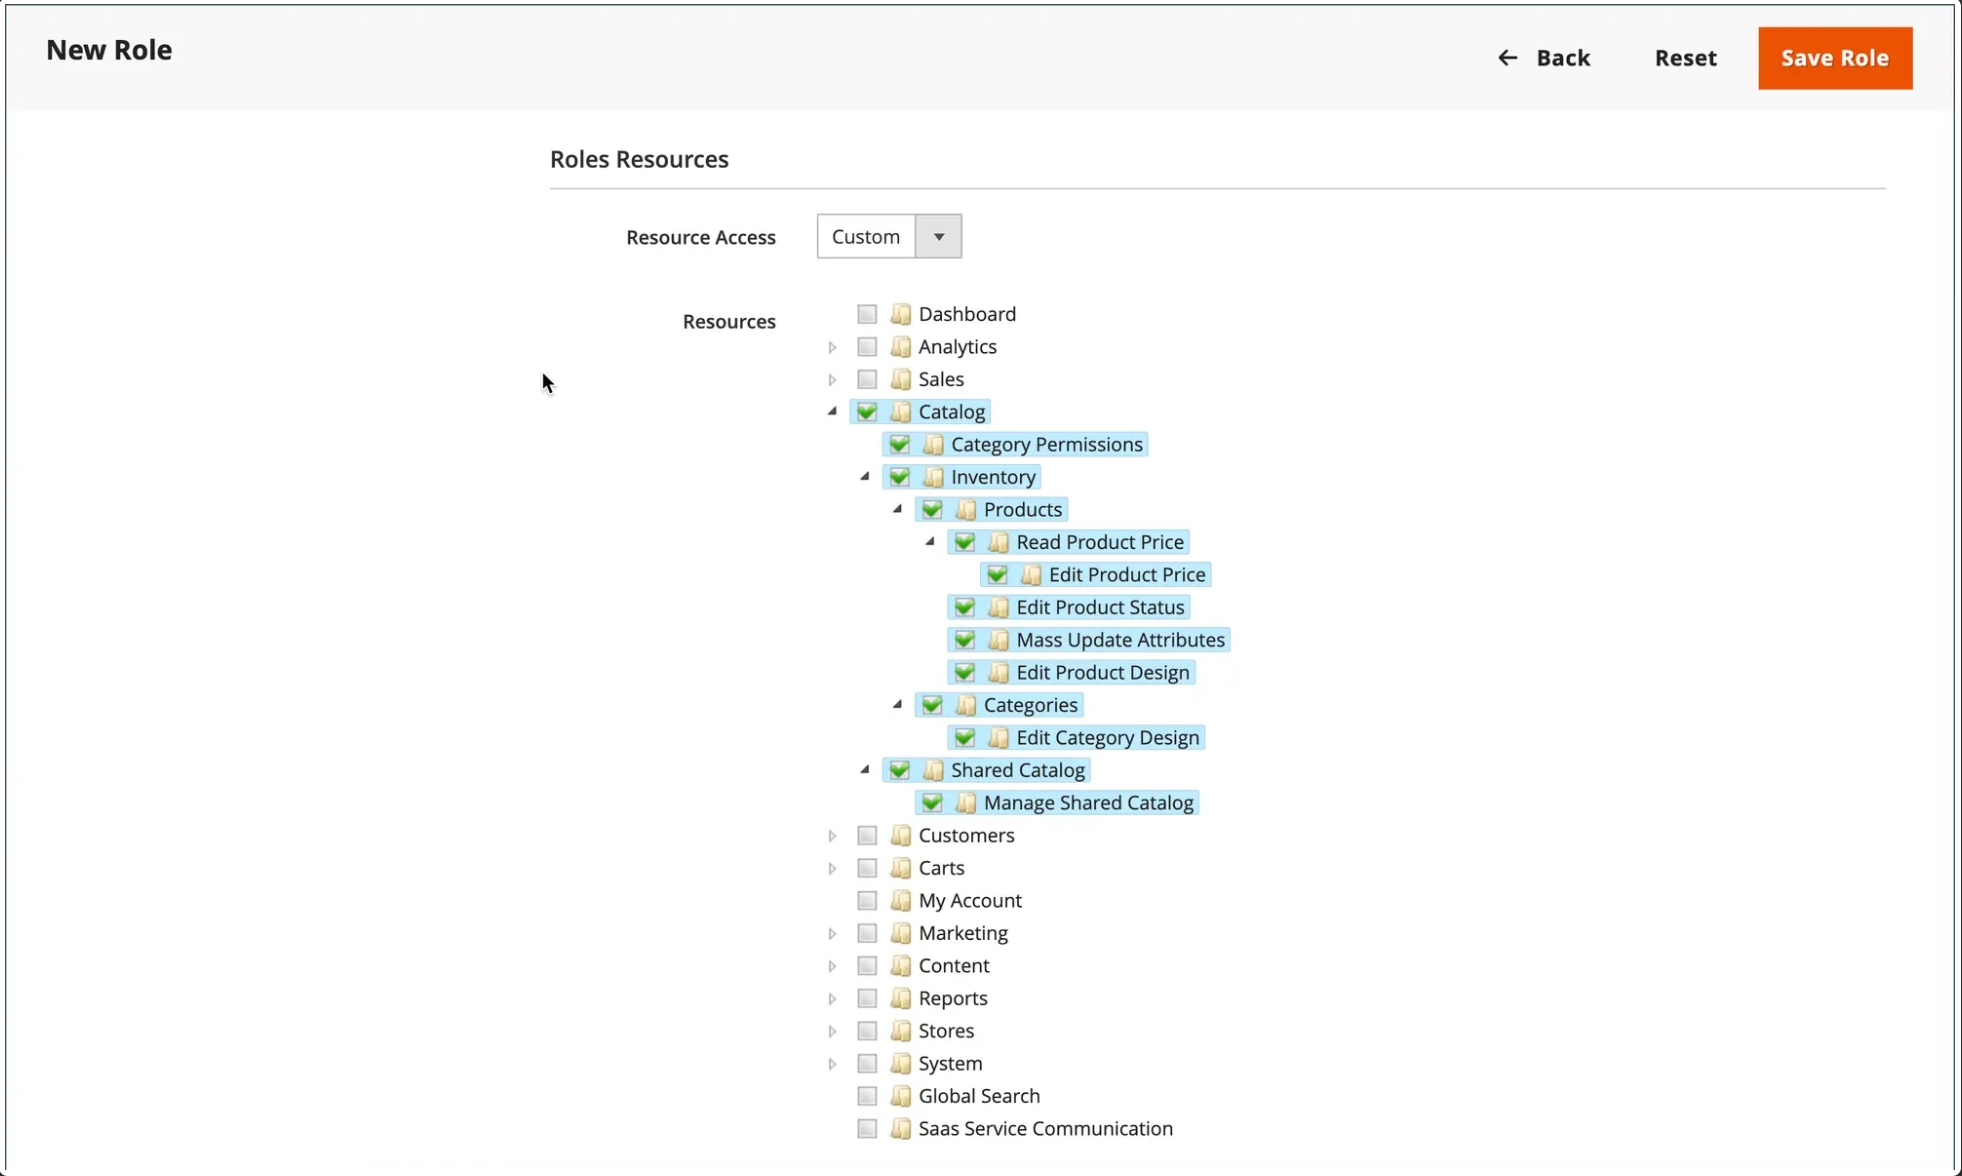Click the Mass Update Attributes folder icon

pyautogui.click(x=999, y=640)
